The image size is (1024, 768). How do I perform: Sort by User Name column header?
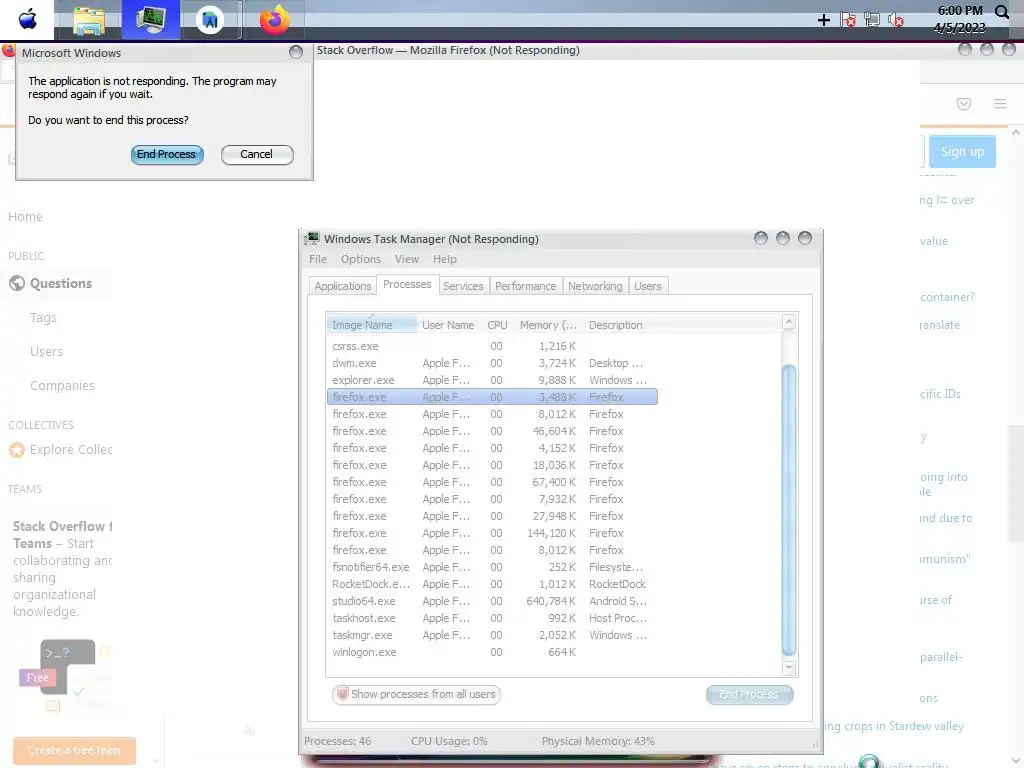coord(448,325)
